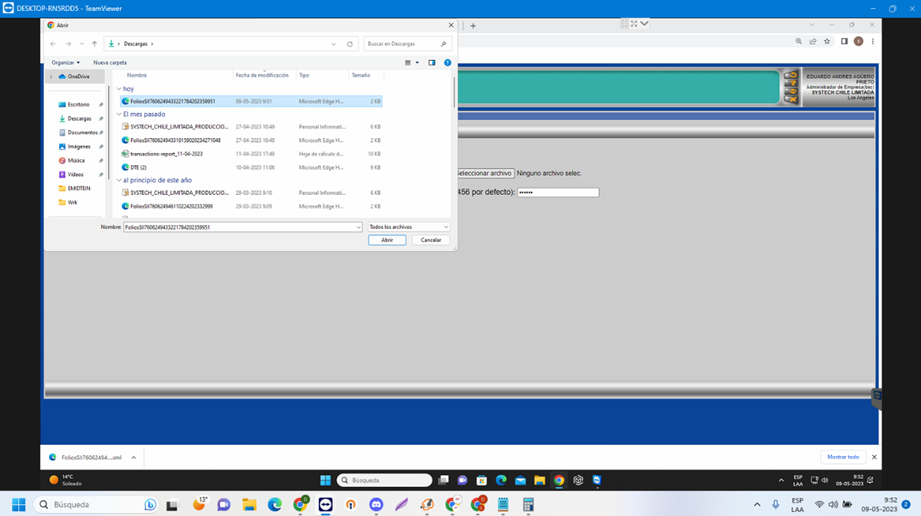Click the Windows Start button on taskbar
This screenshot has height=516, width=921.
pyautogui.click(x=18, y=505)
